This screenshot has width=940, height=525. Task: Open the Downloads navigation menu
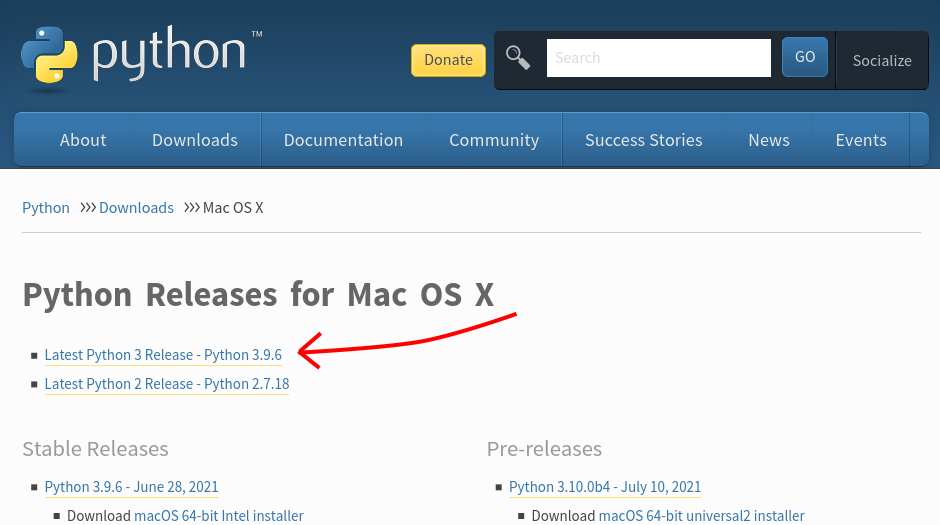(195, 140)
